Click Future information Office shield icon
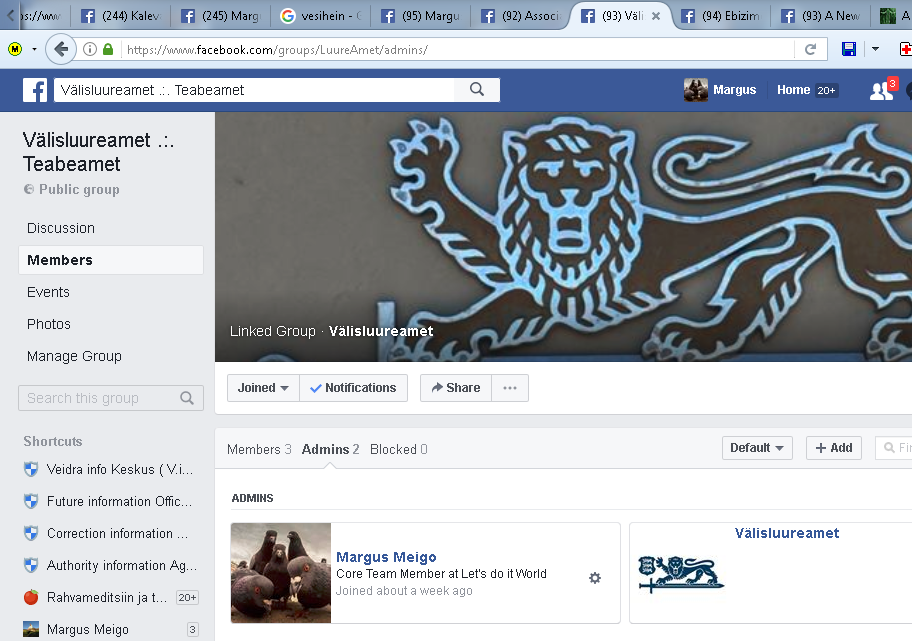The height and width of the screenshot is (641, 912). tap(31, 501)
